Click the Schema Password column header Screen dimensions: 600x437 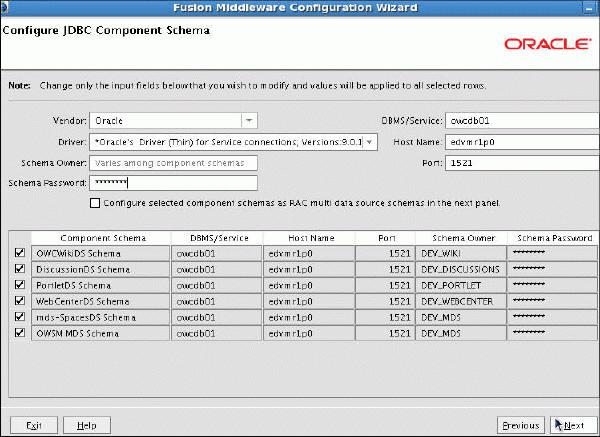tap(553, 238)
